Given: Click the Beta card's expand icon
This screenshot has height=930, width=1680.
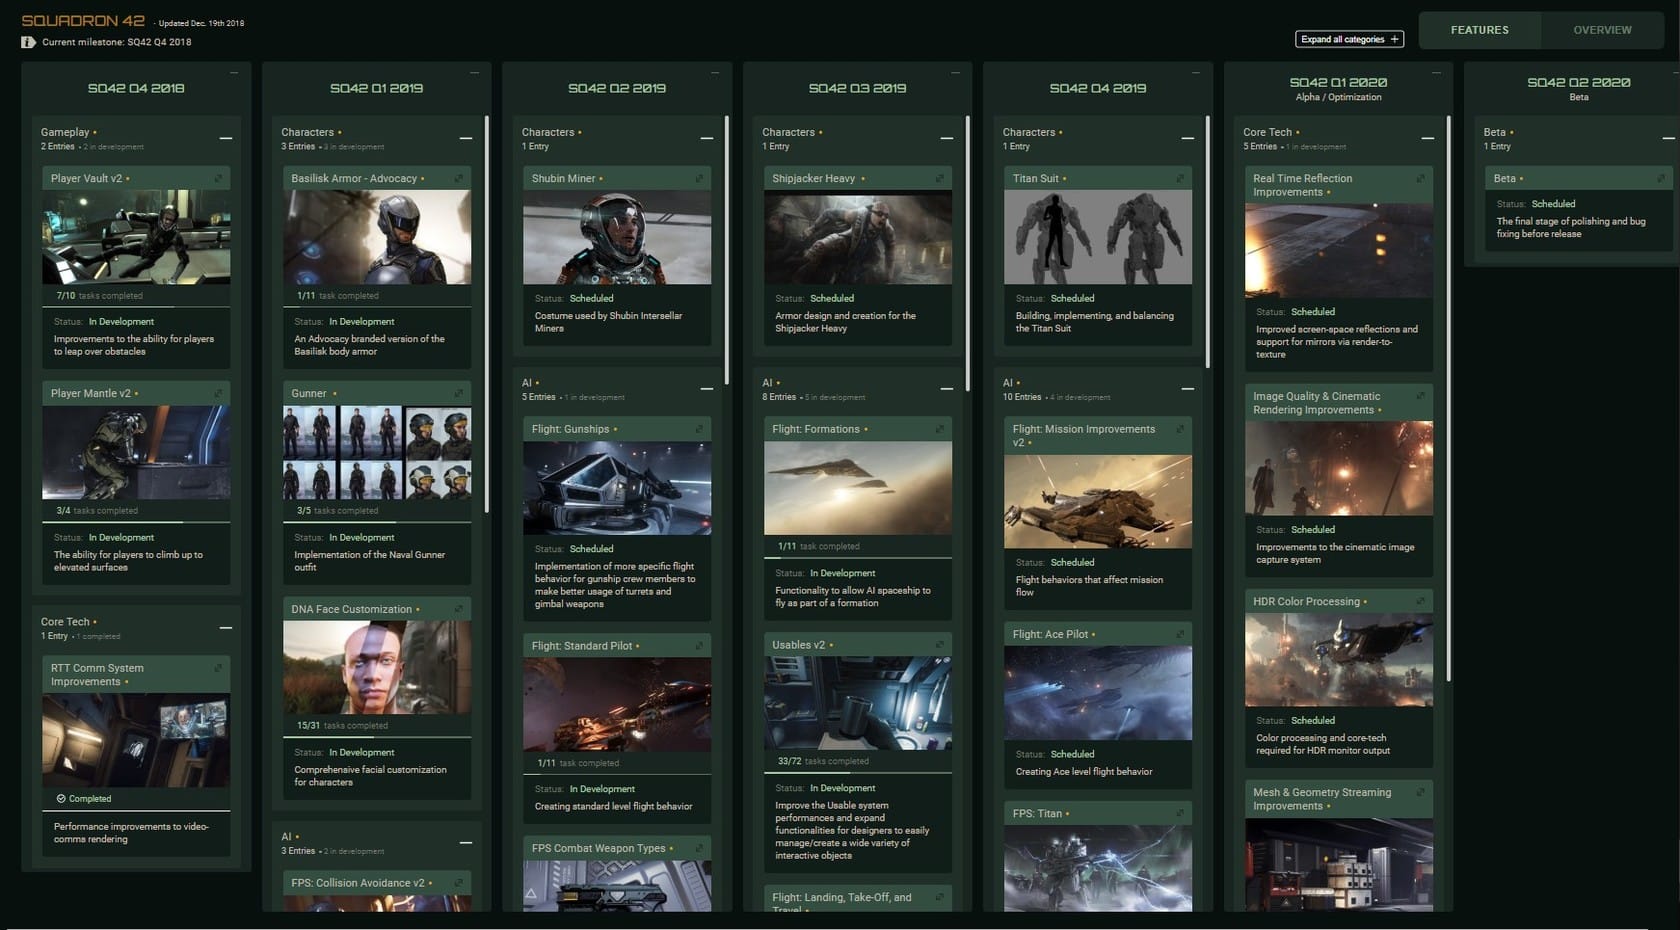Looking at the screenshot, I should [x=1661, y=178].
